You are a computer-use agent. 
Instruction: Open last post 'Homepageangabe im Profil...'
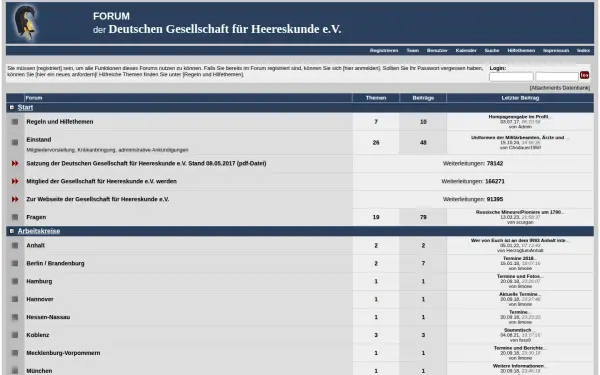click(520, 117)
